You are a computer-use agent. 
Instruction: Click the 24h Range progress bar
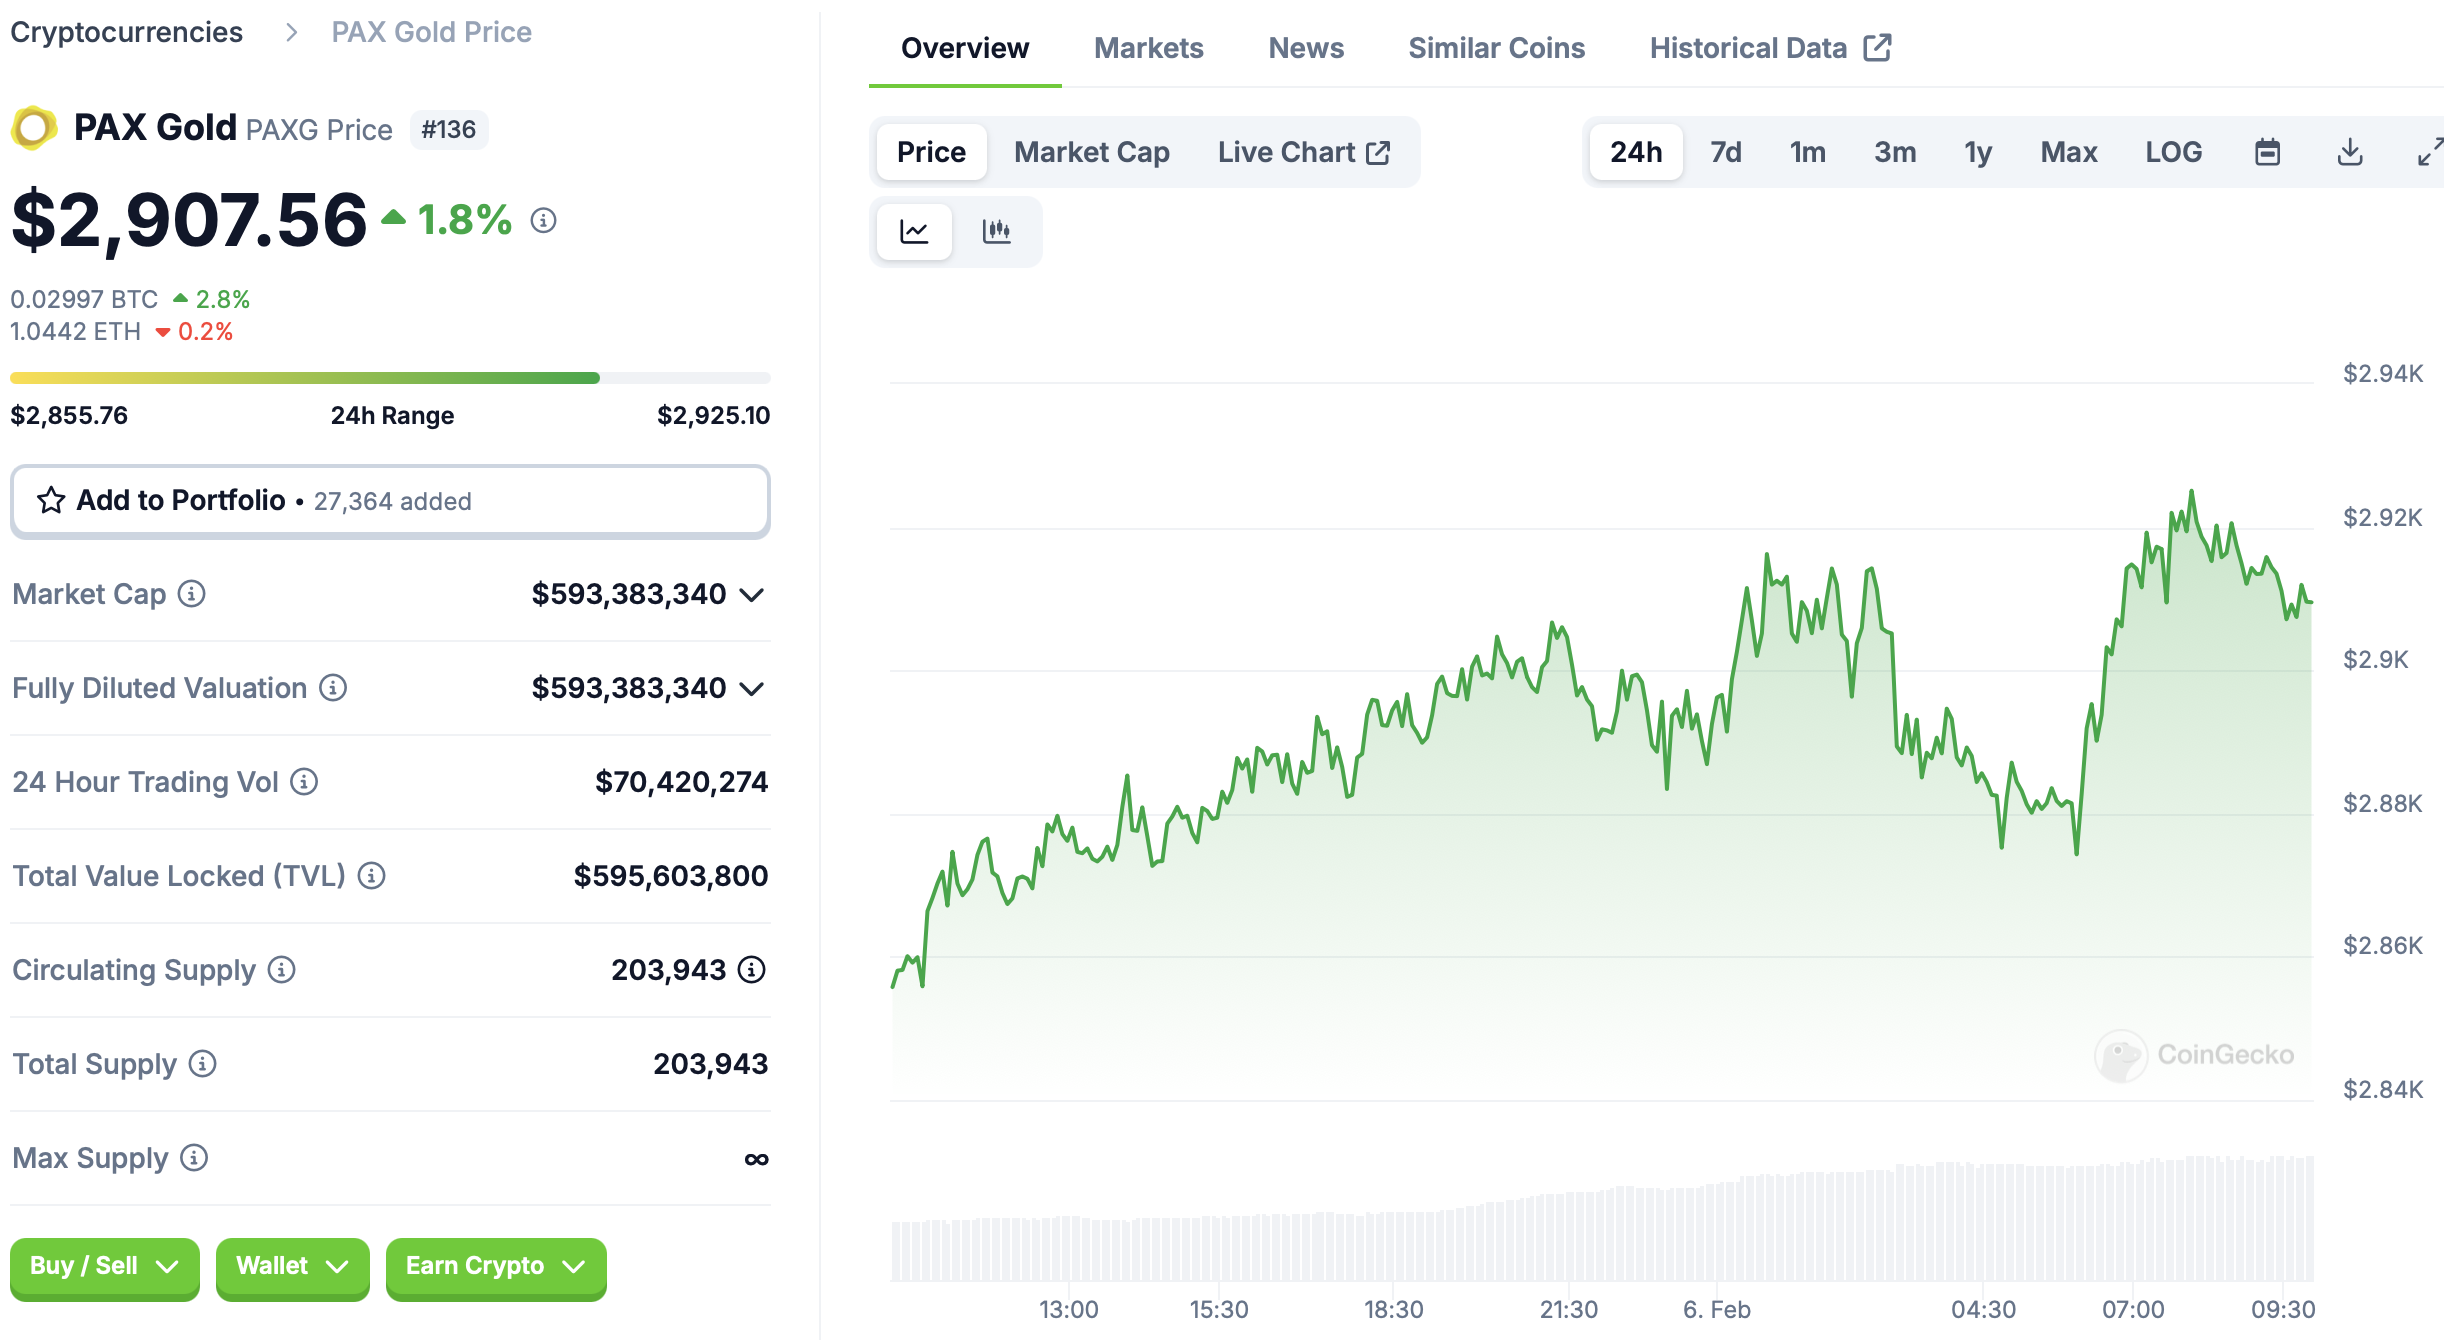pyautogui.click(x=390, y=378)
